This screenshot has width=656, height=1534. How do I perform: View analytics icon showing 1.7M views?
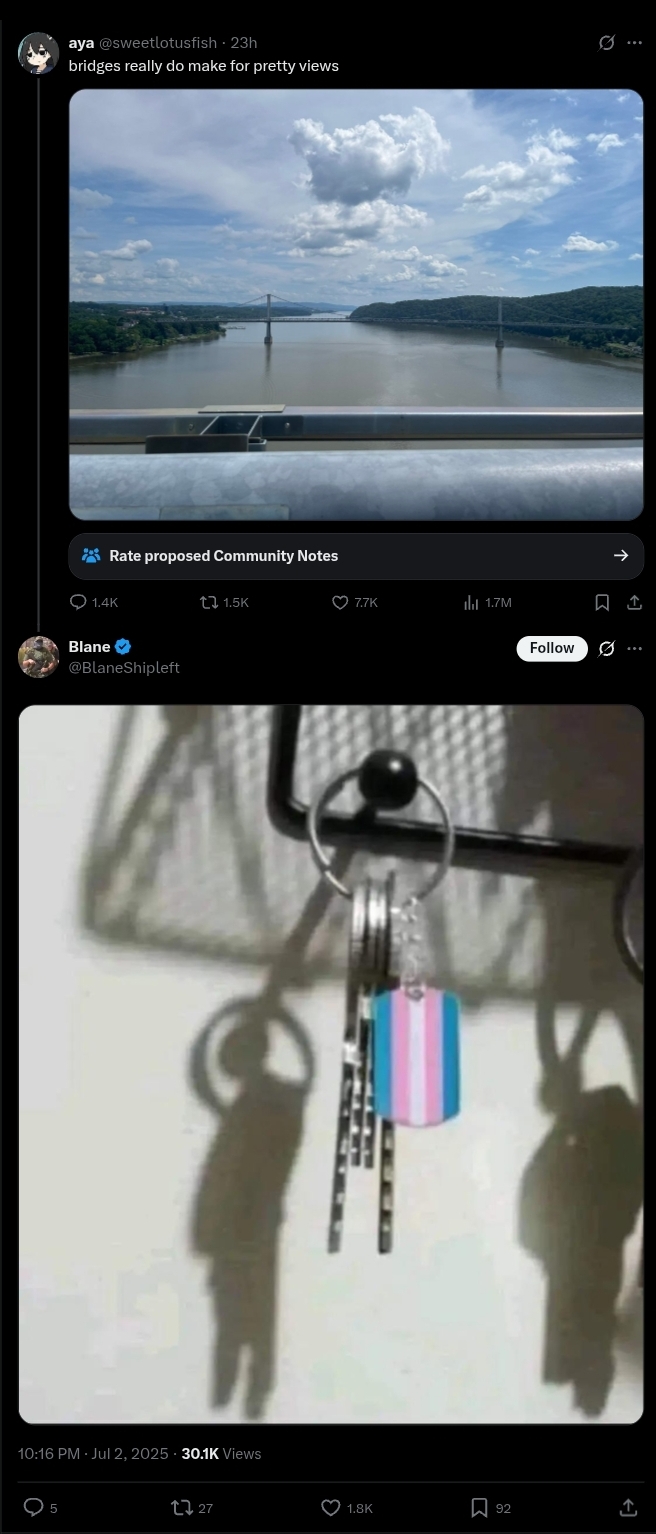471,602
